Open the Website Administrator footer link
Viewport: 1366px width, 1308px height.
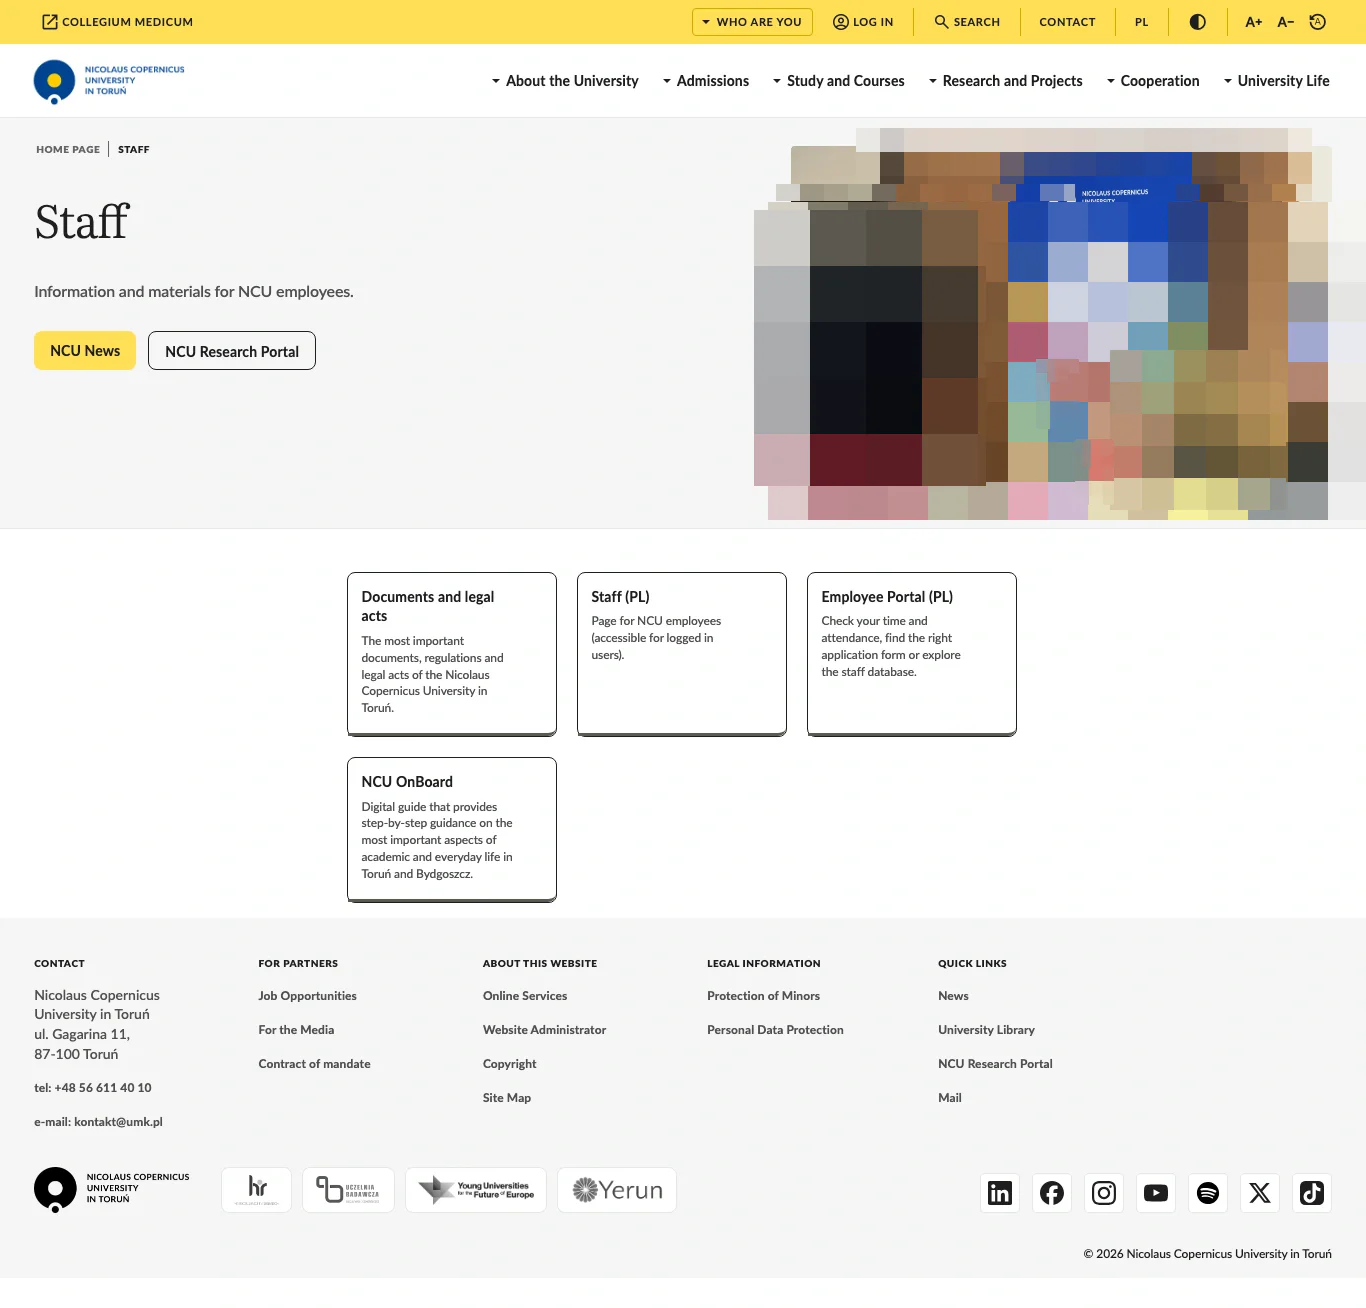click(544, 1030)
